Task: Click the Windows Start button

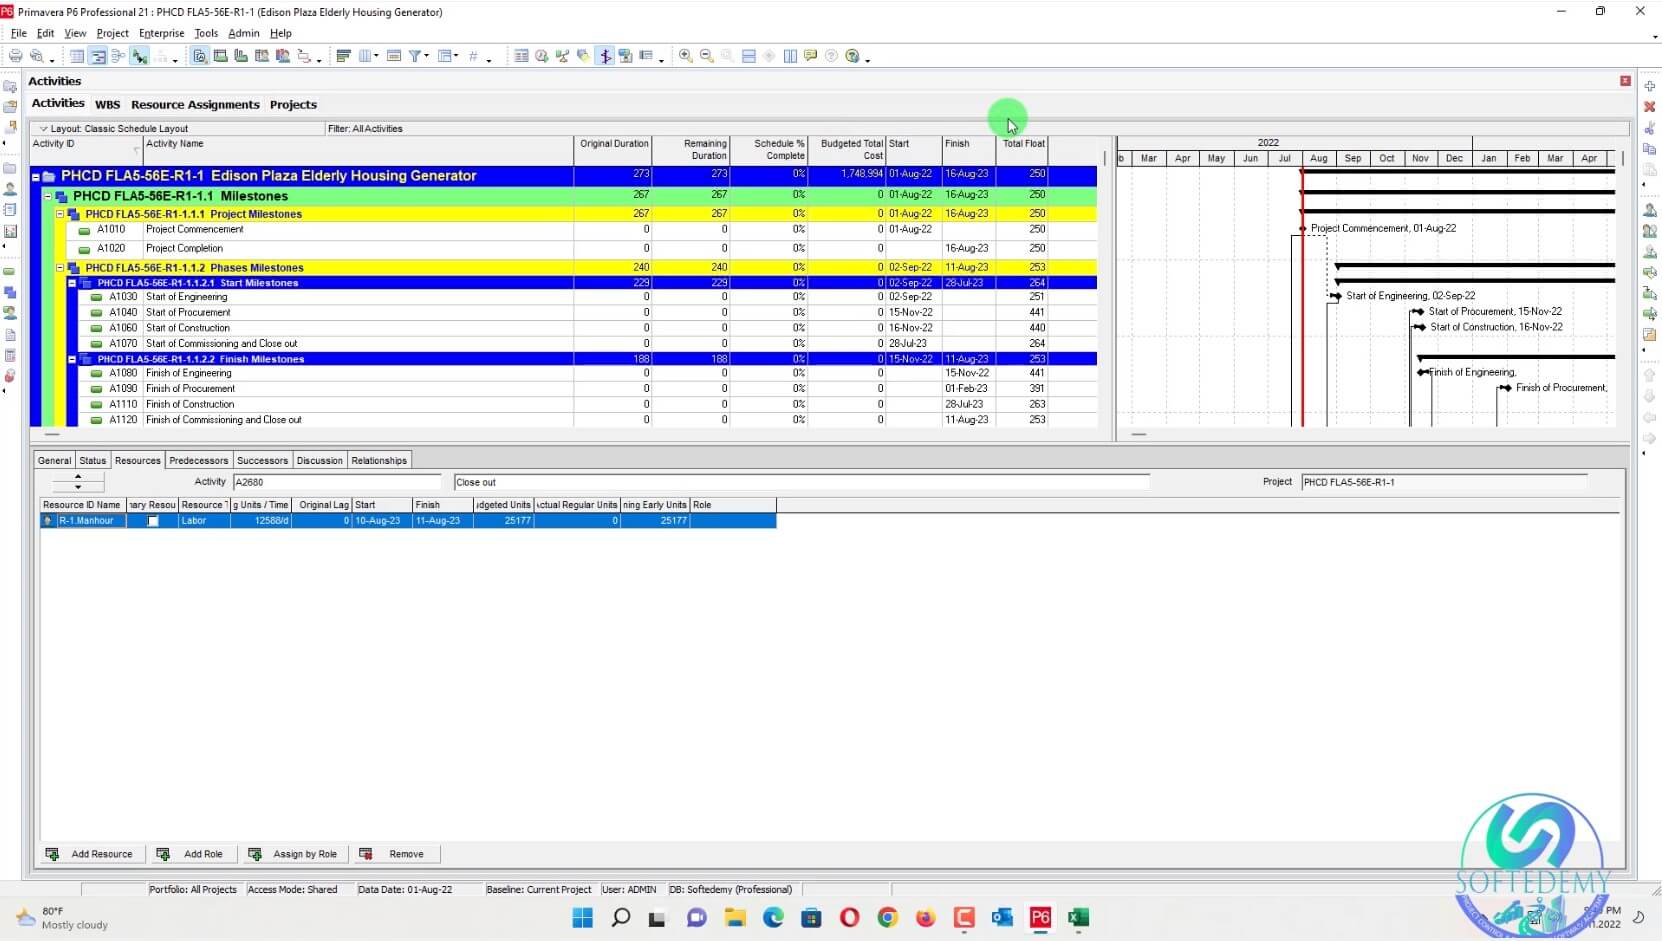Action: pos(582,918)
